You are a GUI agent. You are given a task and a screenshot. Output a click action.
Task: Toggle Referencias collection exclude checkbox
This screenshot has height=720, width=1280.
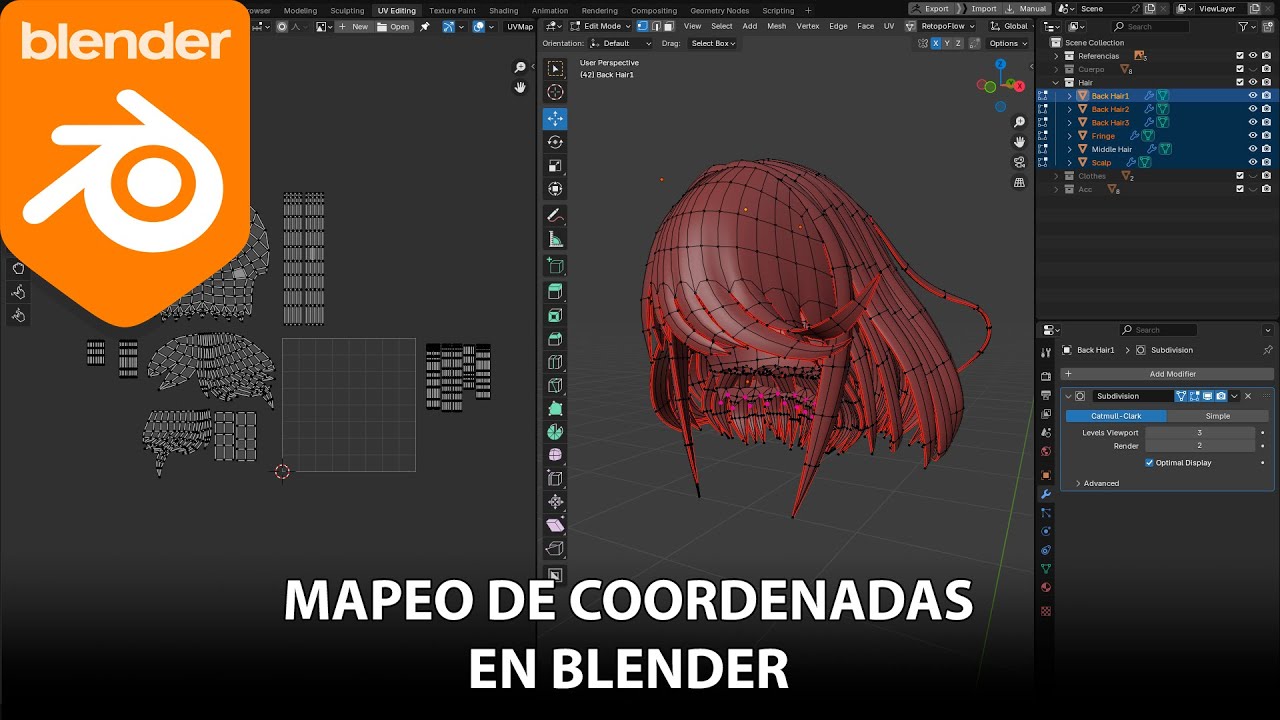click(1240, 56)
